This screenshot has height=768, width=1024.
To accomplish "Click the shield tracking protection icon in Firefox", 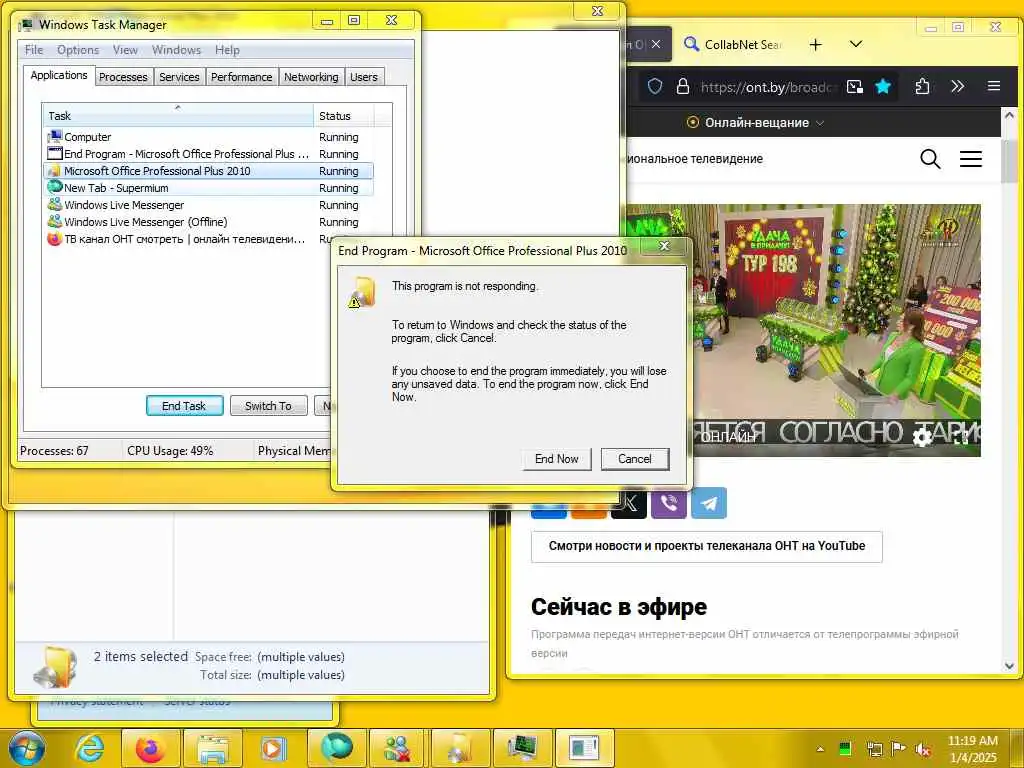I will pos(655,86).
